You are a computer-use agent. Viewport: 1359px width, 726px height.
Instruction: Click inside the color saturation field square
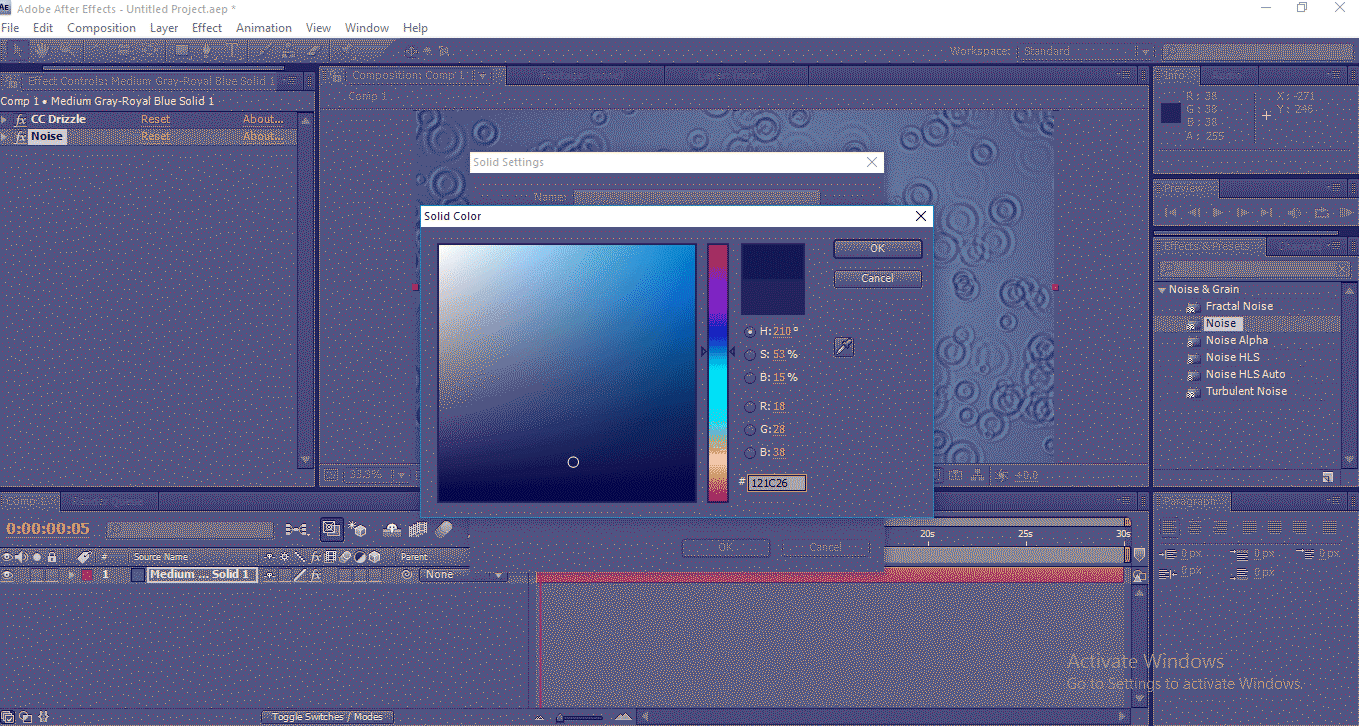(567, 373)
